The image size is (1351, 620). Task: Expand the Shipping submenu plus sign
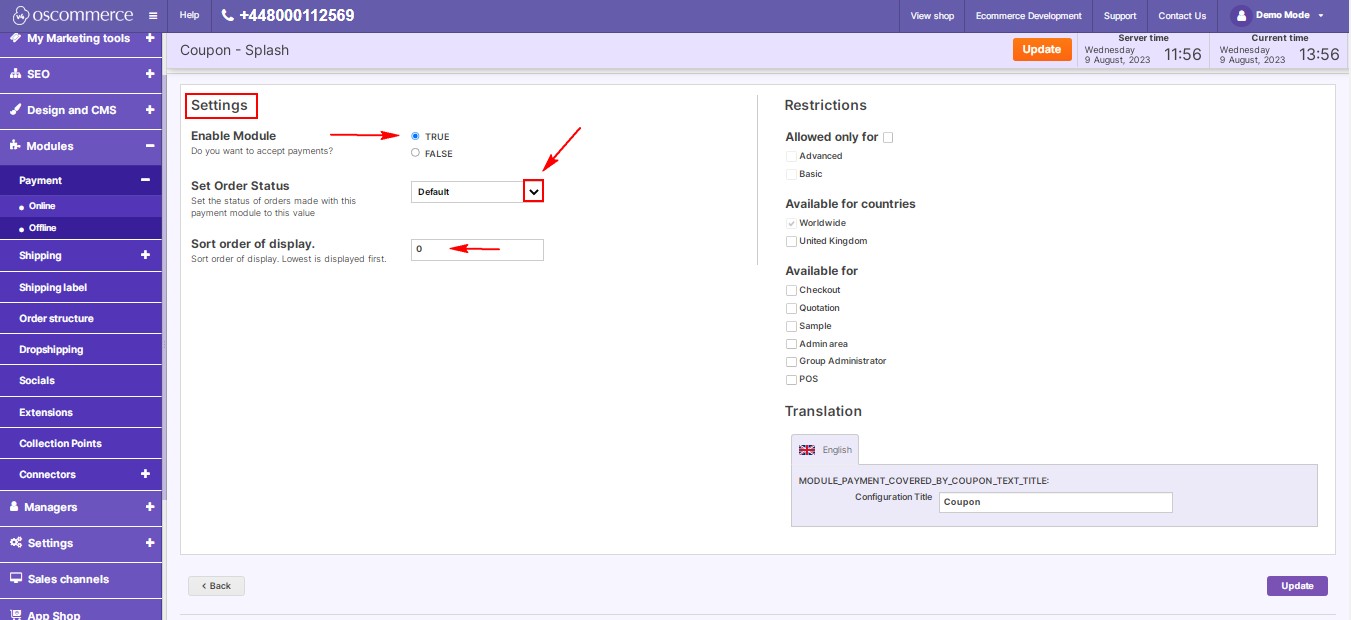point(145,255)
